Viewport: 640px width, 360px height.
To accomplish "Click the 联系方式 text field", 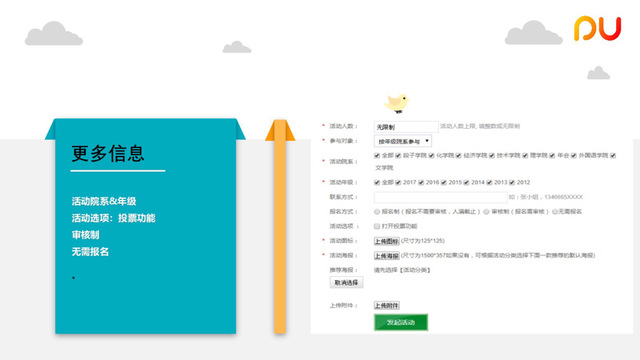I will click(440, 197).
